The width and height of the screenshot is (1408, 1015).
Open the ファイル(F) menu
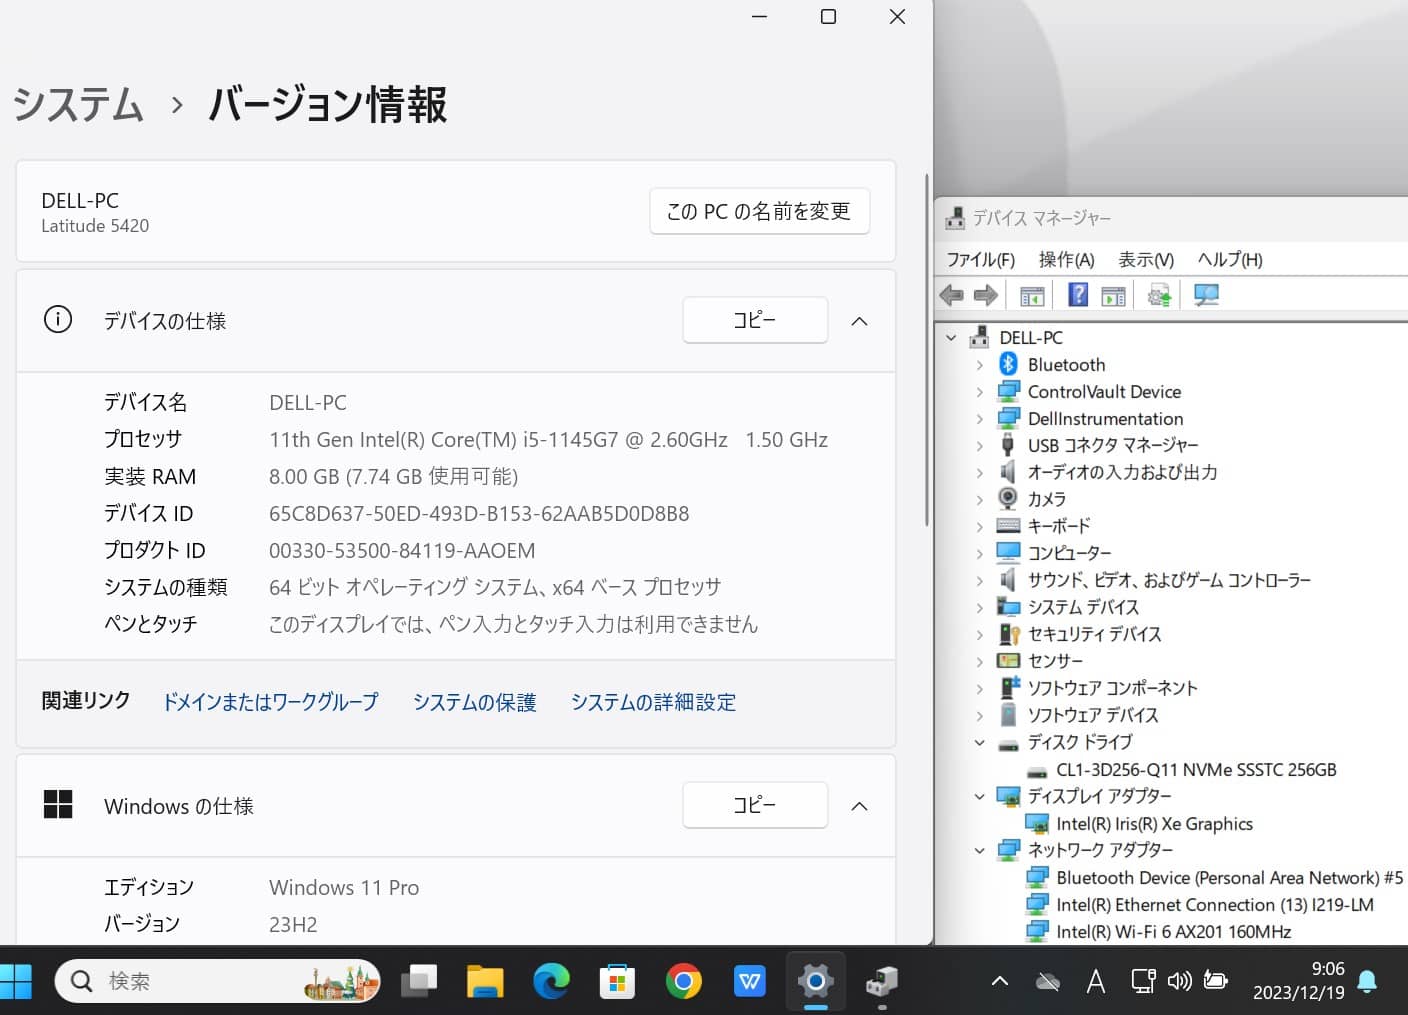tap(981, 260)
